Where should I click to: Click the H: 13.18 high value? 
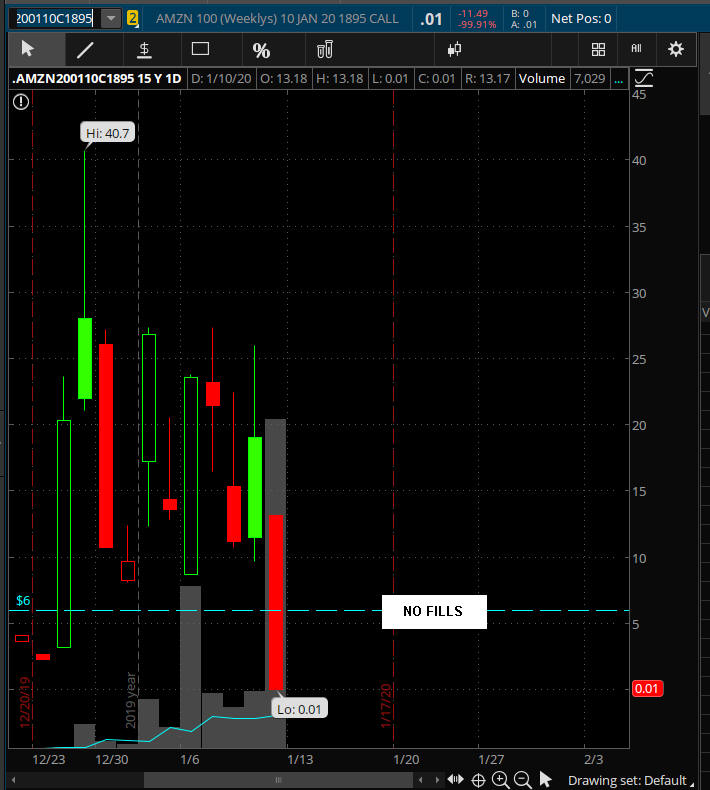point(340,79)
